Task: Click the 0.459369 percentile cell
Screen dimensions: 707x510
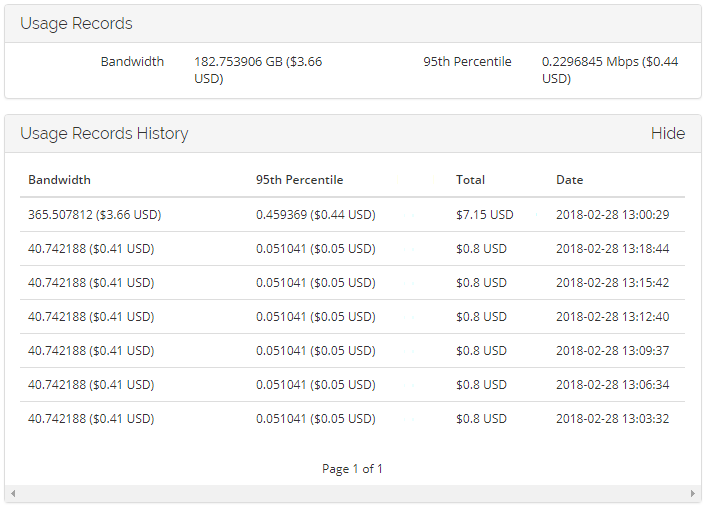Action: pyautogui.click(x=315, y=214)
